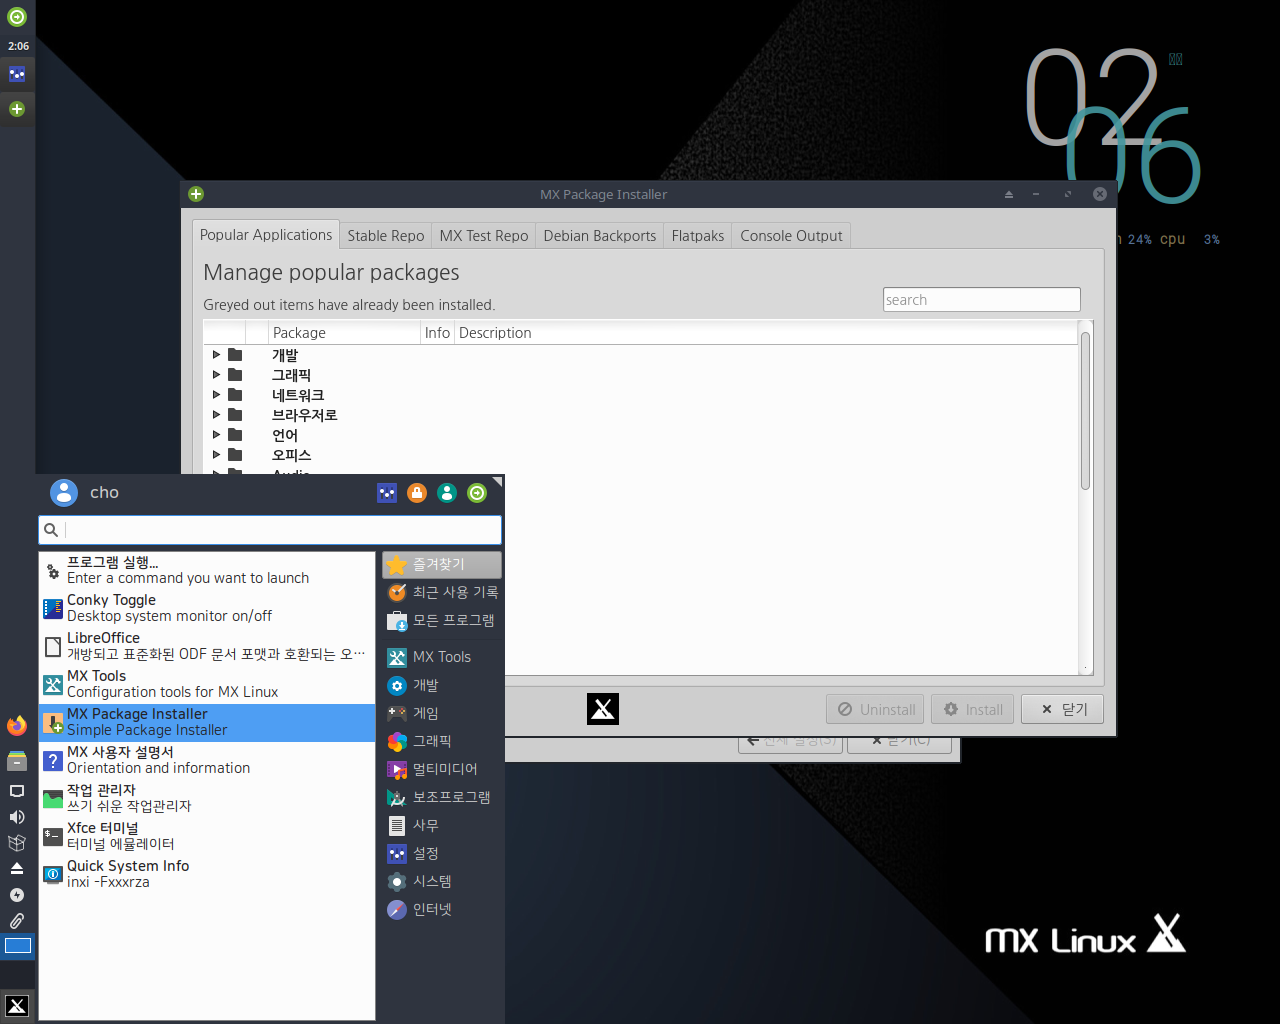Open 인터넷 internet category
Screen dimensions: 1280x1024
(x=441, y=909)
